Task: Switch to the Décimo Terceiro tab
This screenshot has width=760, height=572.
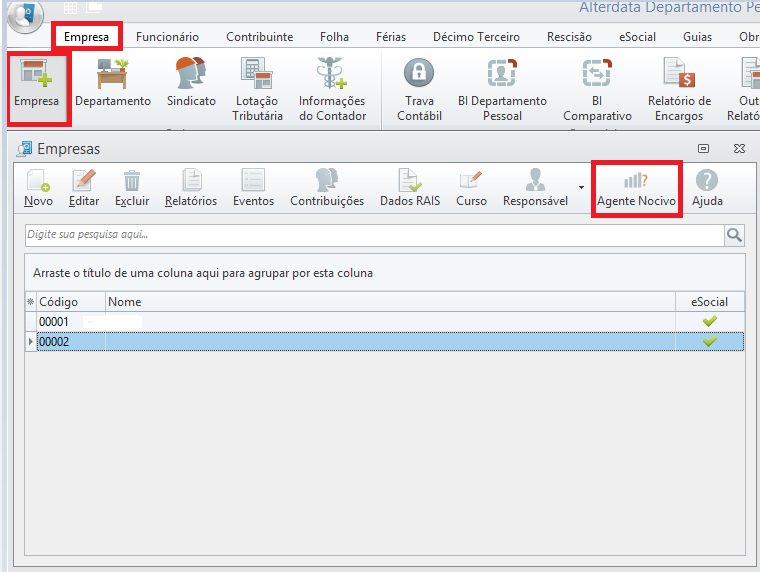Action: (x=476, y=36)
